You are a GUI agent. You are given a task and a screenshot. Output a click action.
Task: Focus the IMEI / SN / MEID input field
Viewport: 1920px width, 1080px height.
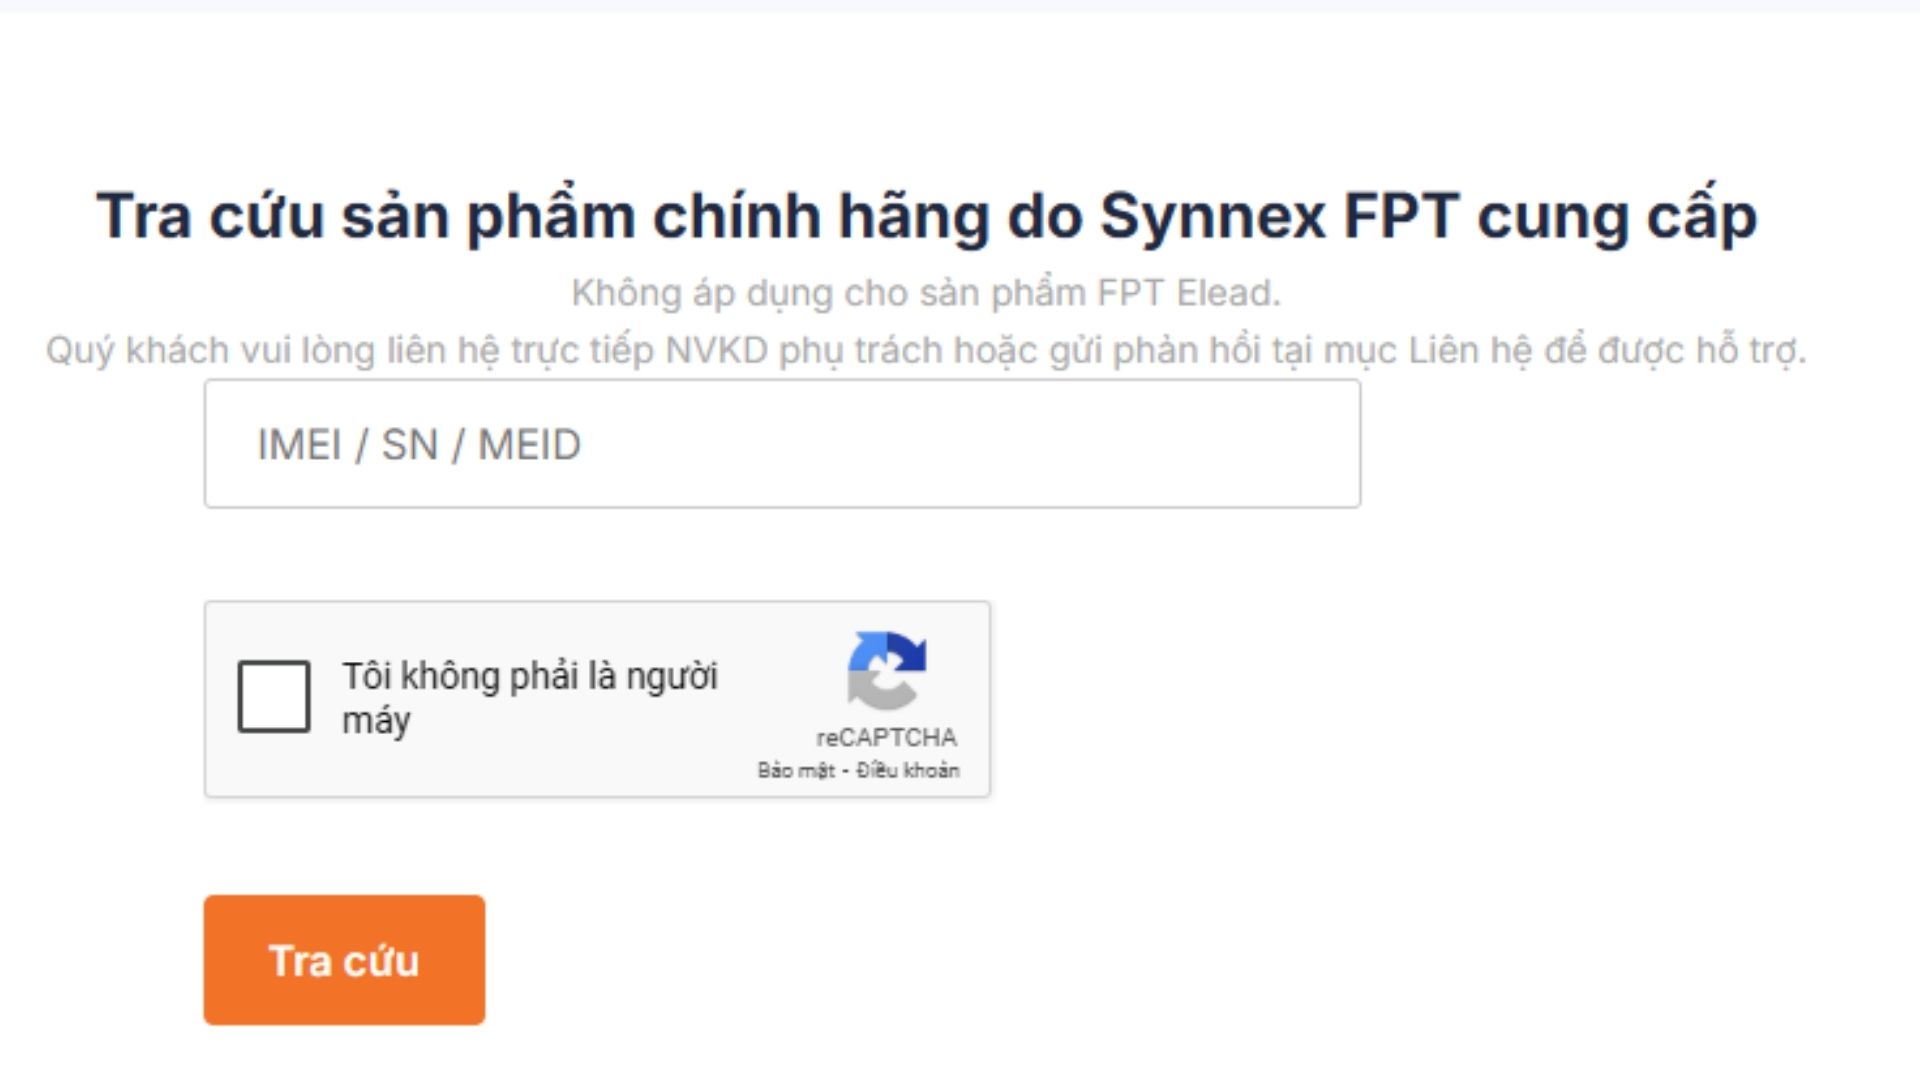click(782, 444)
